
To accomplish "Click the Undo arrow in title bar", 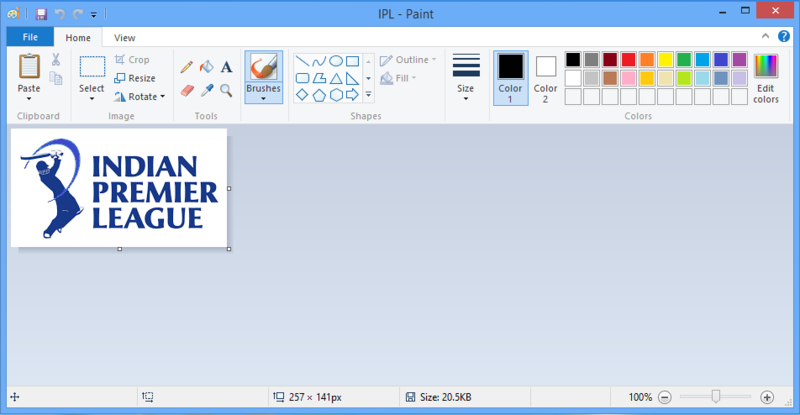I will pyautogui.click(x=60, y=14).
